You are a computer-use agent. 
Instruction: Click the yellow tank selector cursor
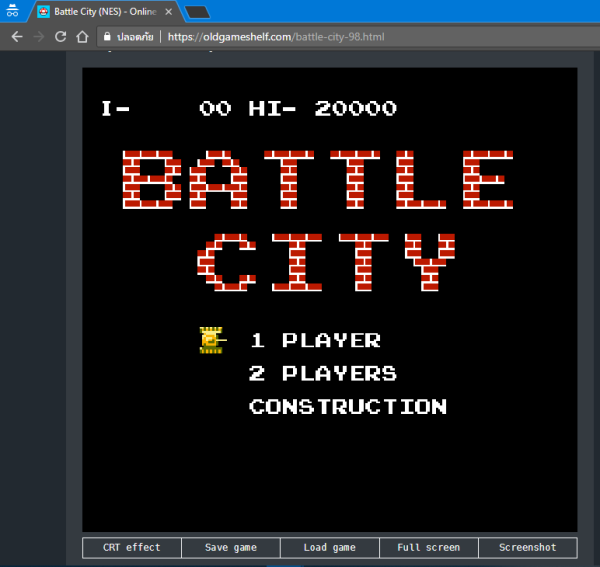pyautogui.click(x=211, y=340)
